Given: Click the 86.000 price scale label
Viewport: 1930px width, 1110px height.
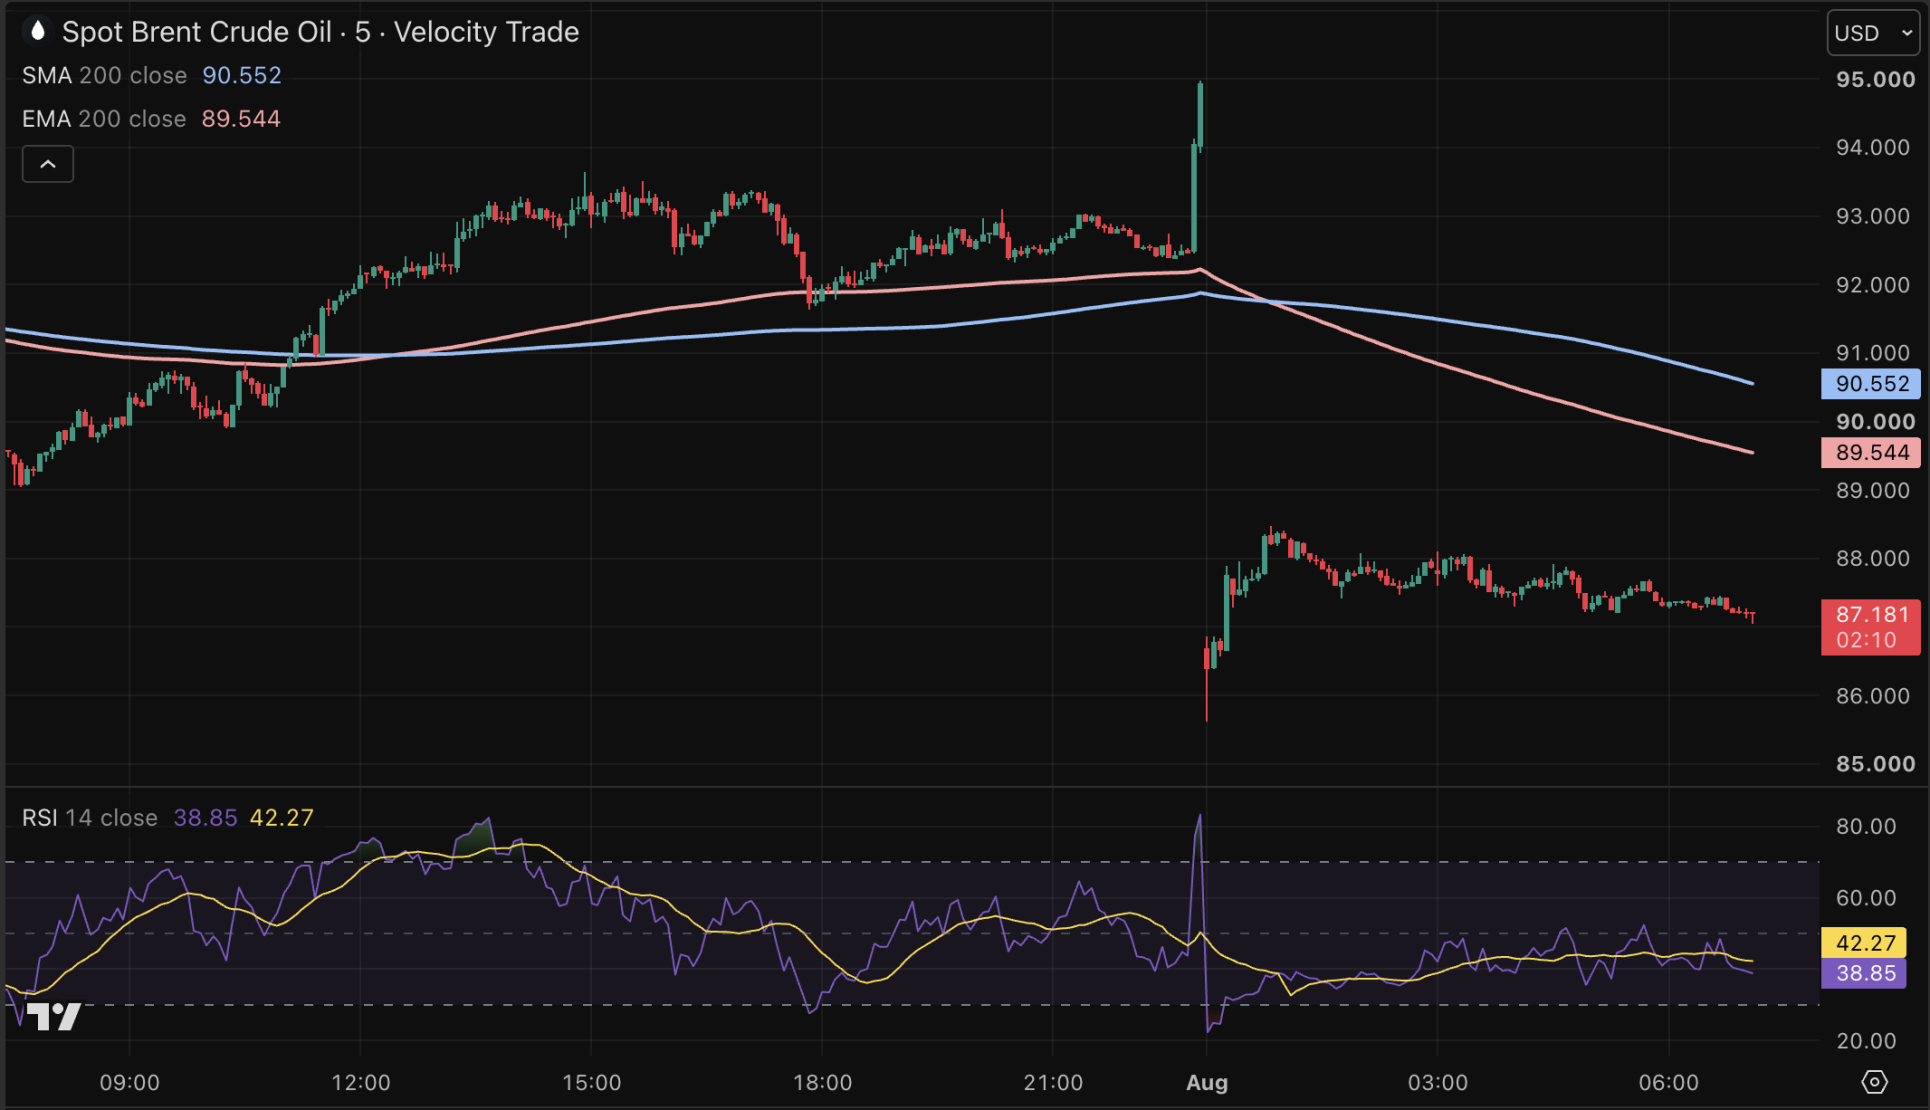Looking at the screenshot, I should pyautogui.click(x=1873, y=696).
